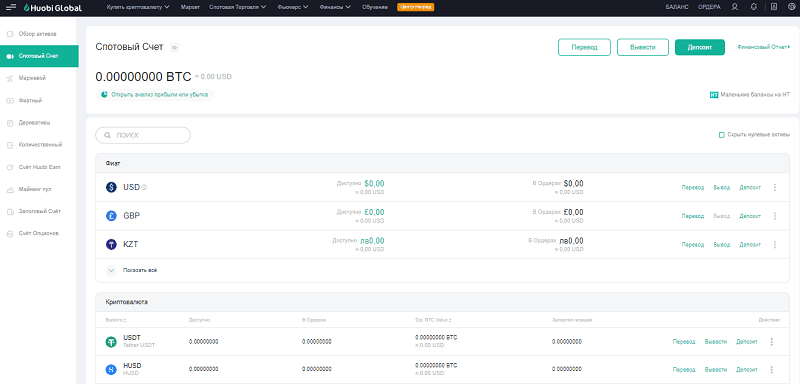Select 'Залоговый Счёт' in the sidebar
Image resolution: width=800 pixels, height=384 pixels.
coord(39,211)
